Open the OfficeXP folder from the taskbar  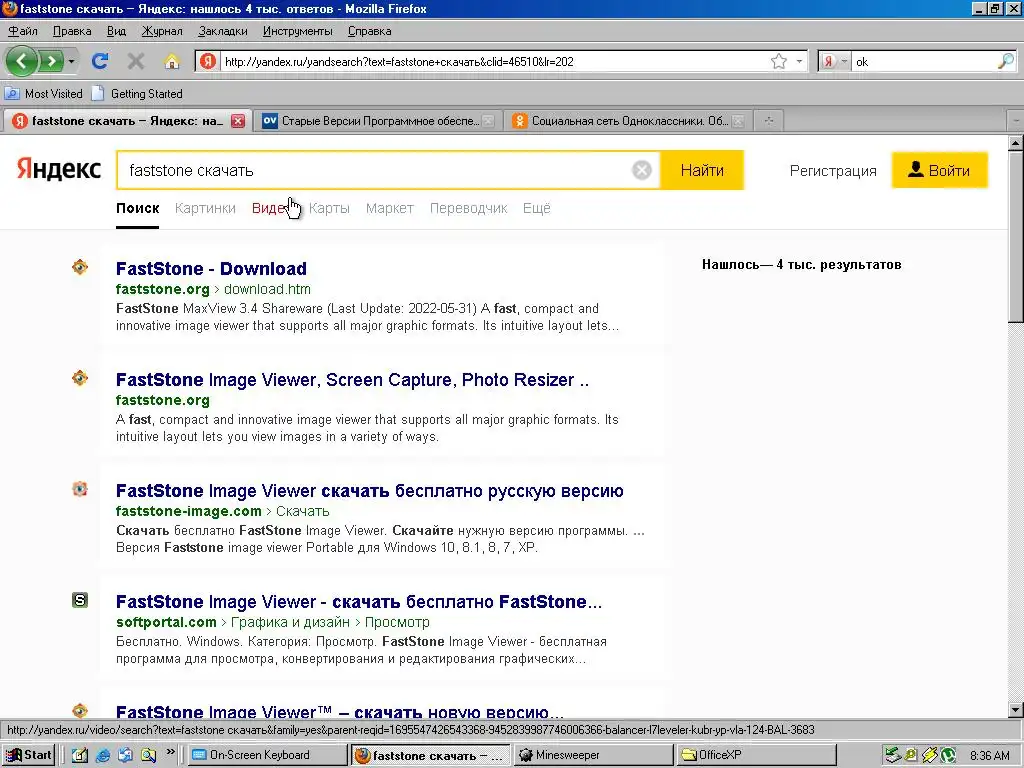(756, 755)
